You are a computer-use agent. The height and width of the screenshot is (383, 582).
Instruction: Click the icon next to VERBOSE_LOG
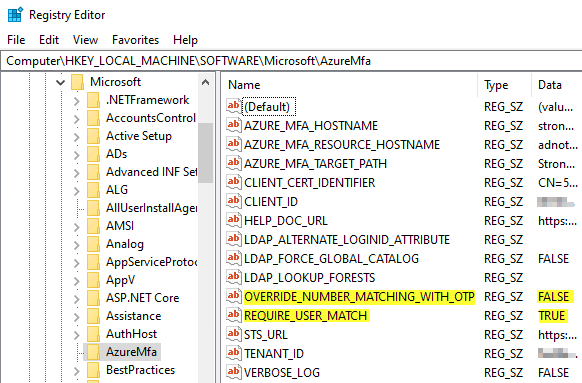[x=233, y=372]
